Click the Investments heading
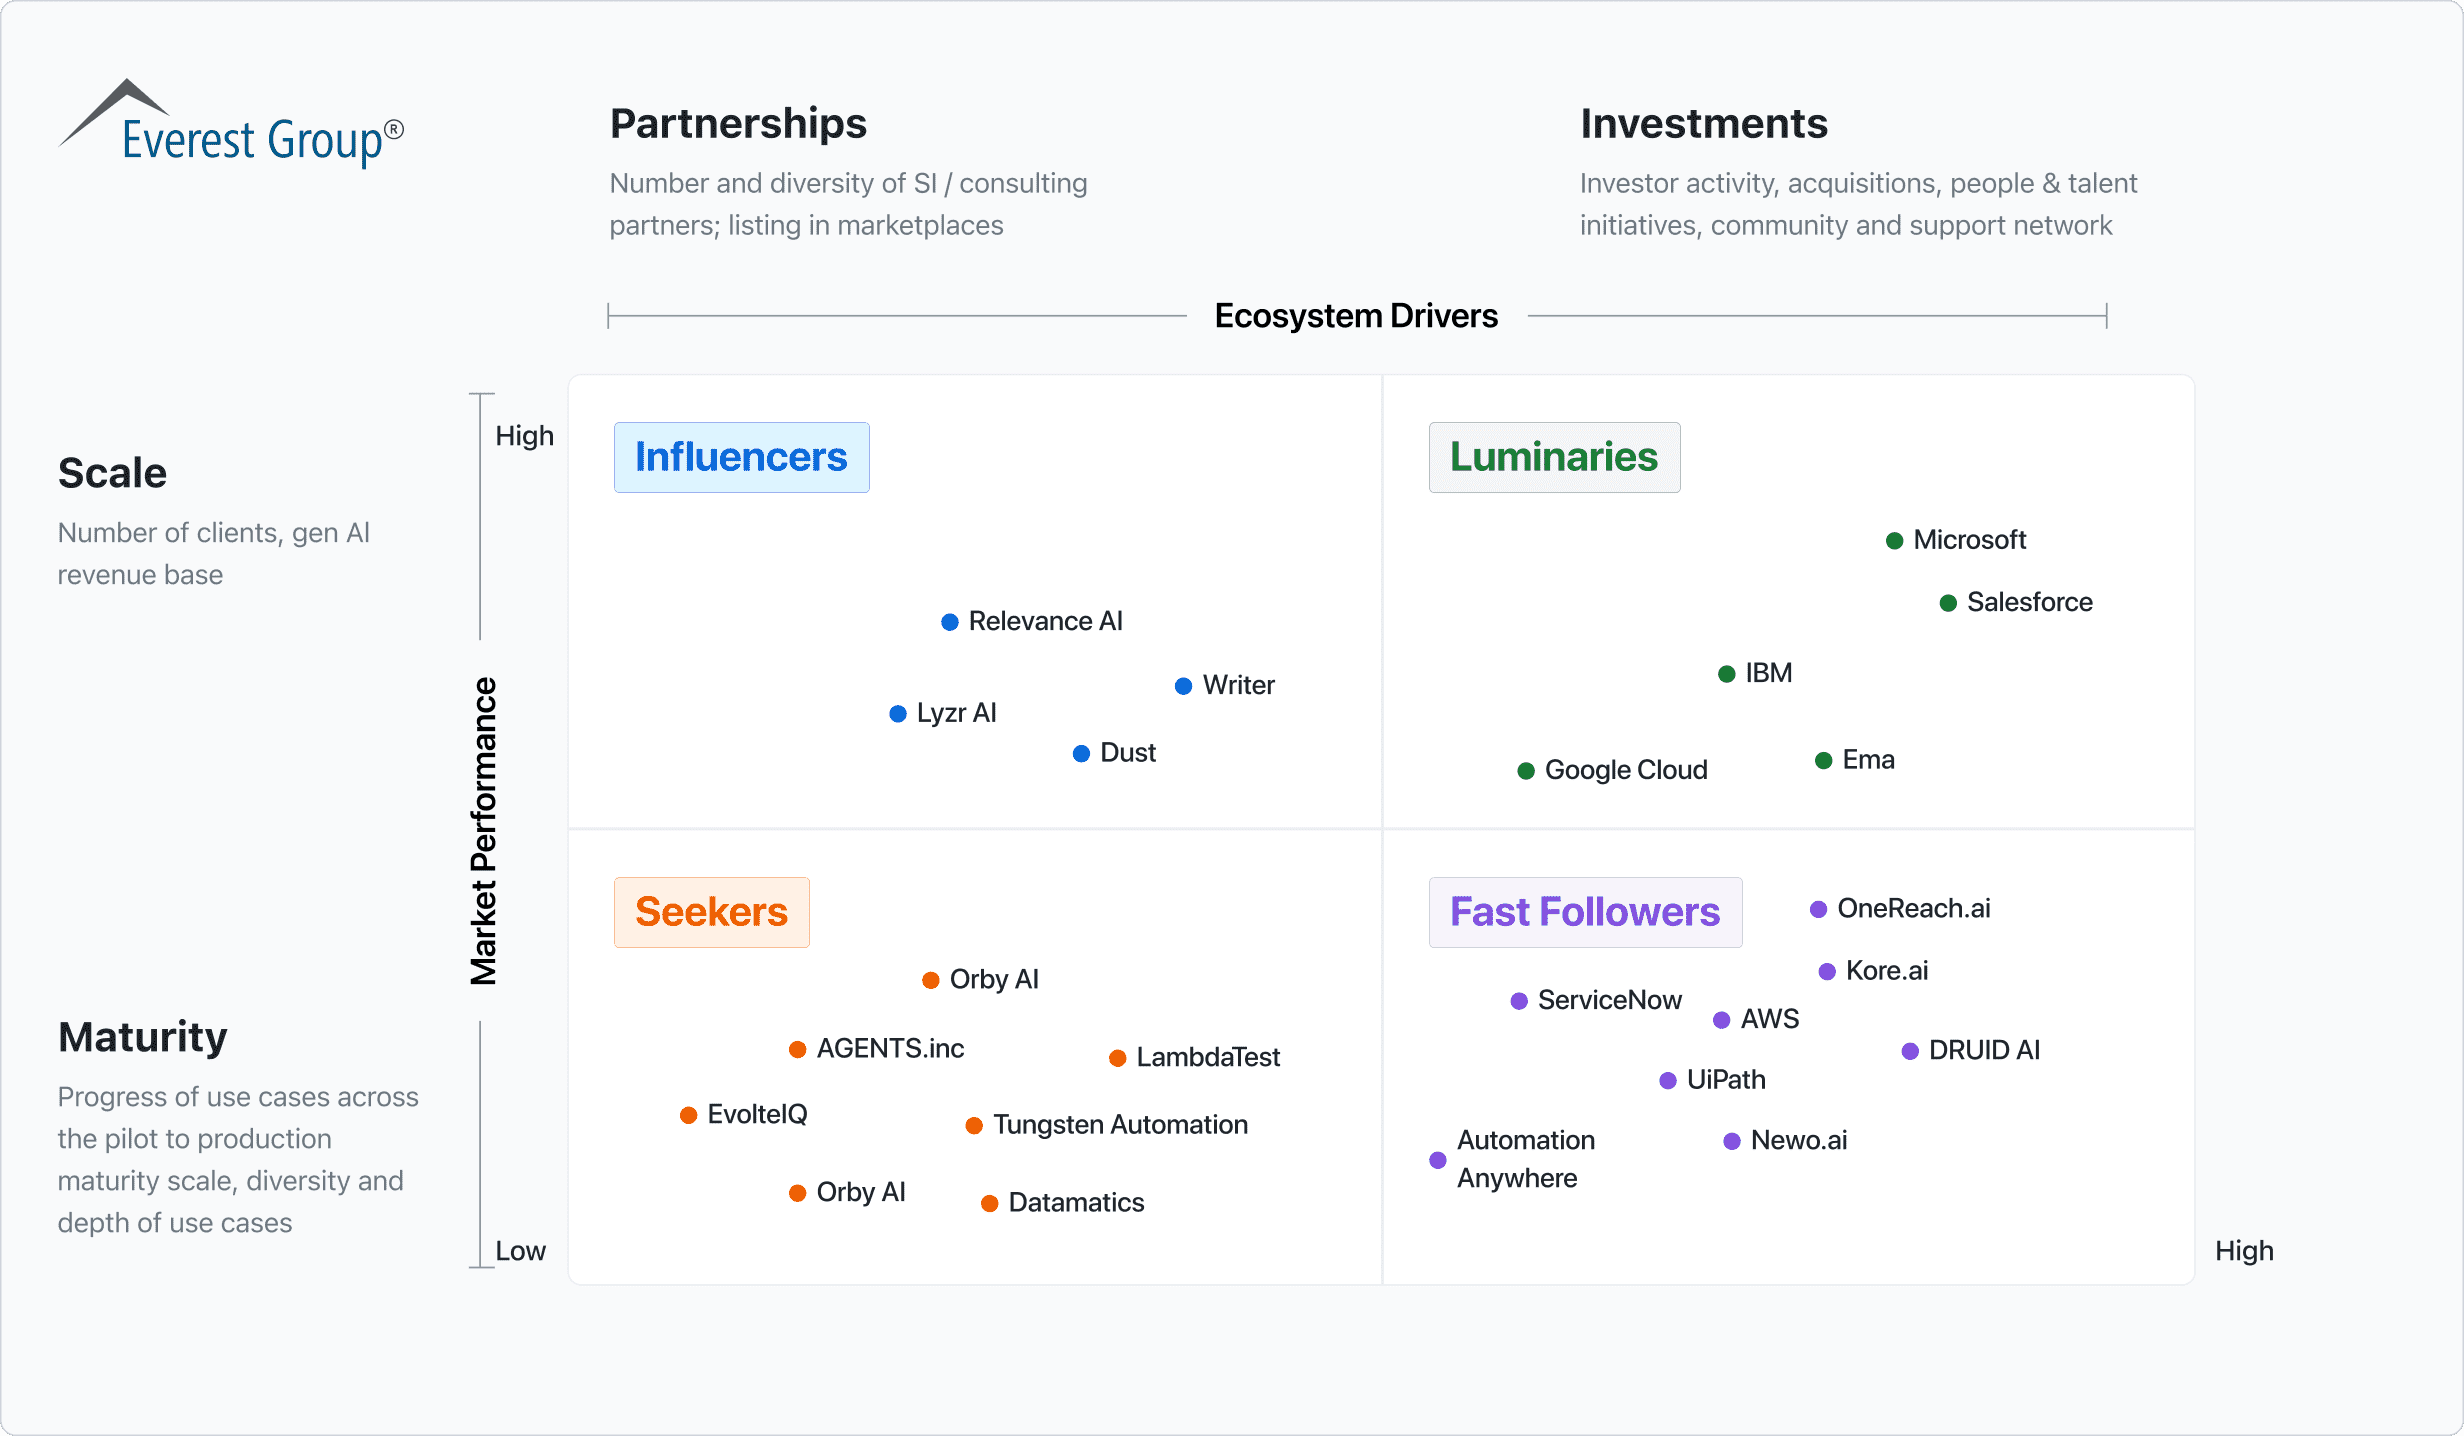 coord(1704,124)
